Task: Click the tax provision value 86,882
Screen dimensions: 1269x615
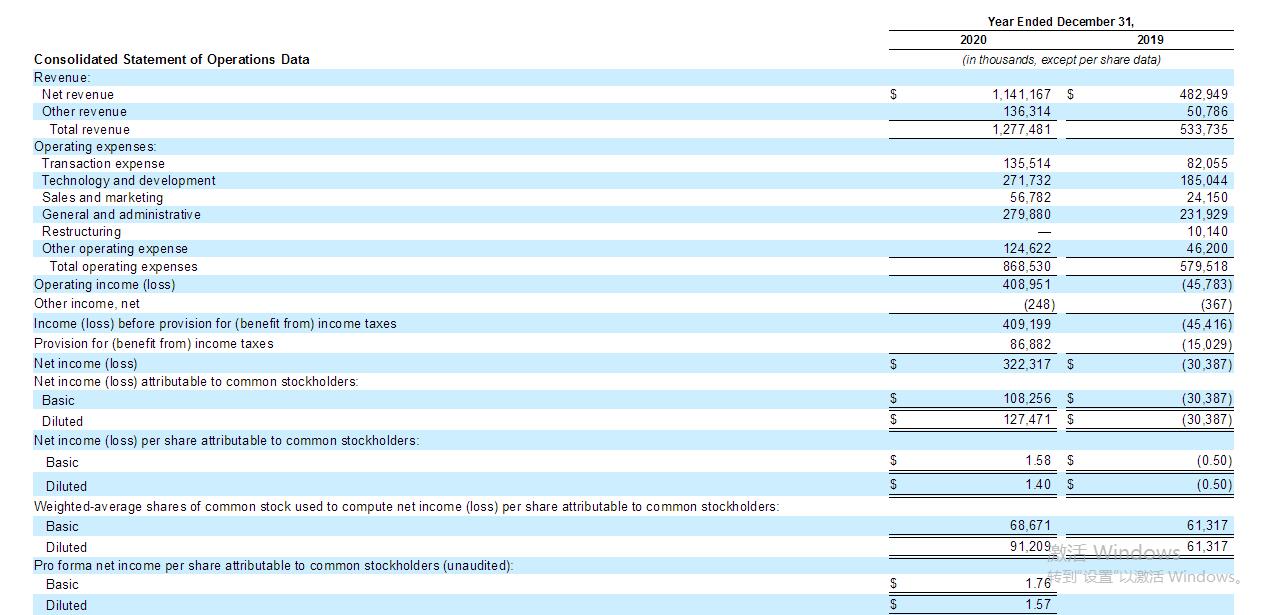Action: point(1031,345)
